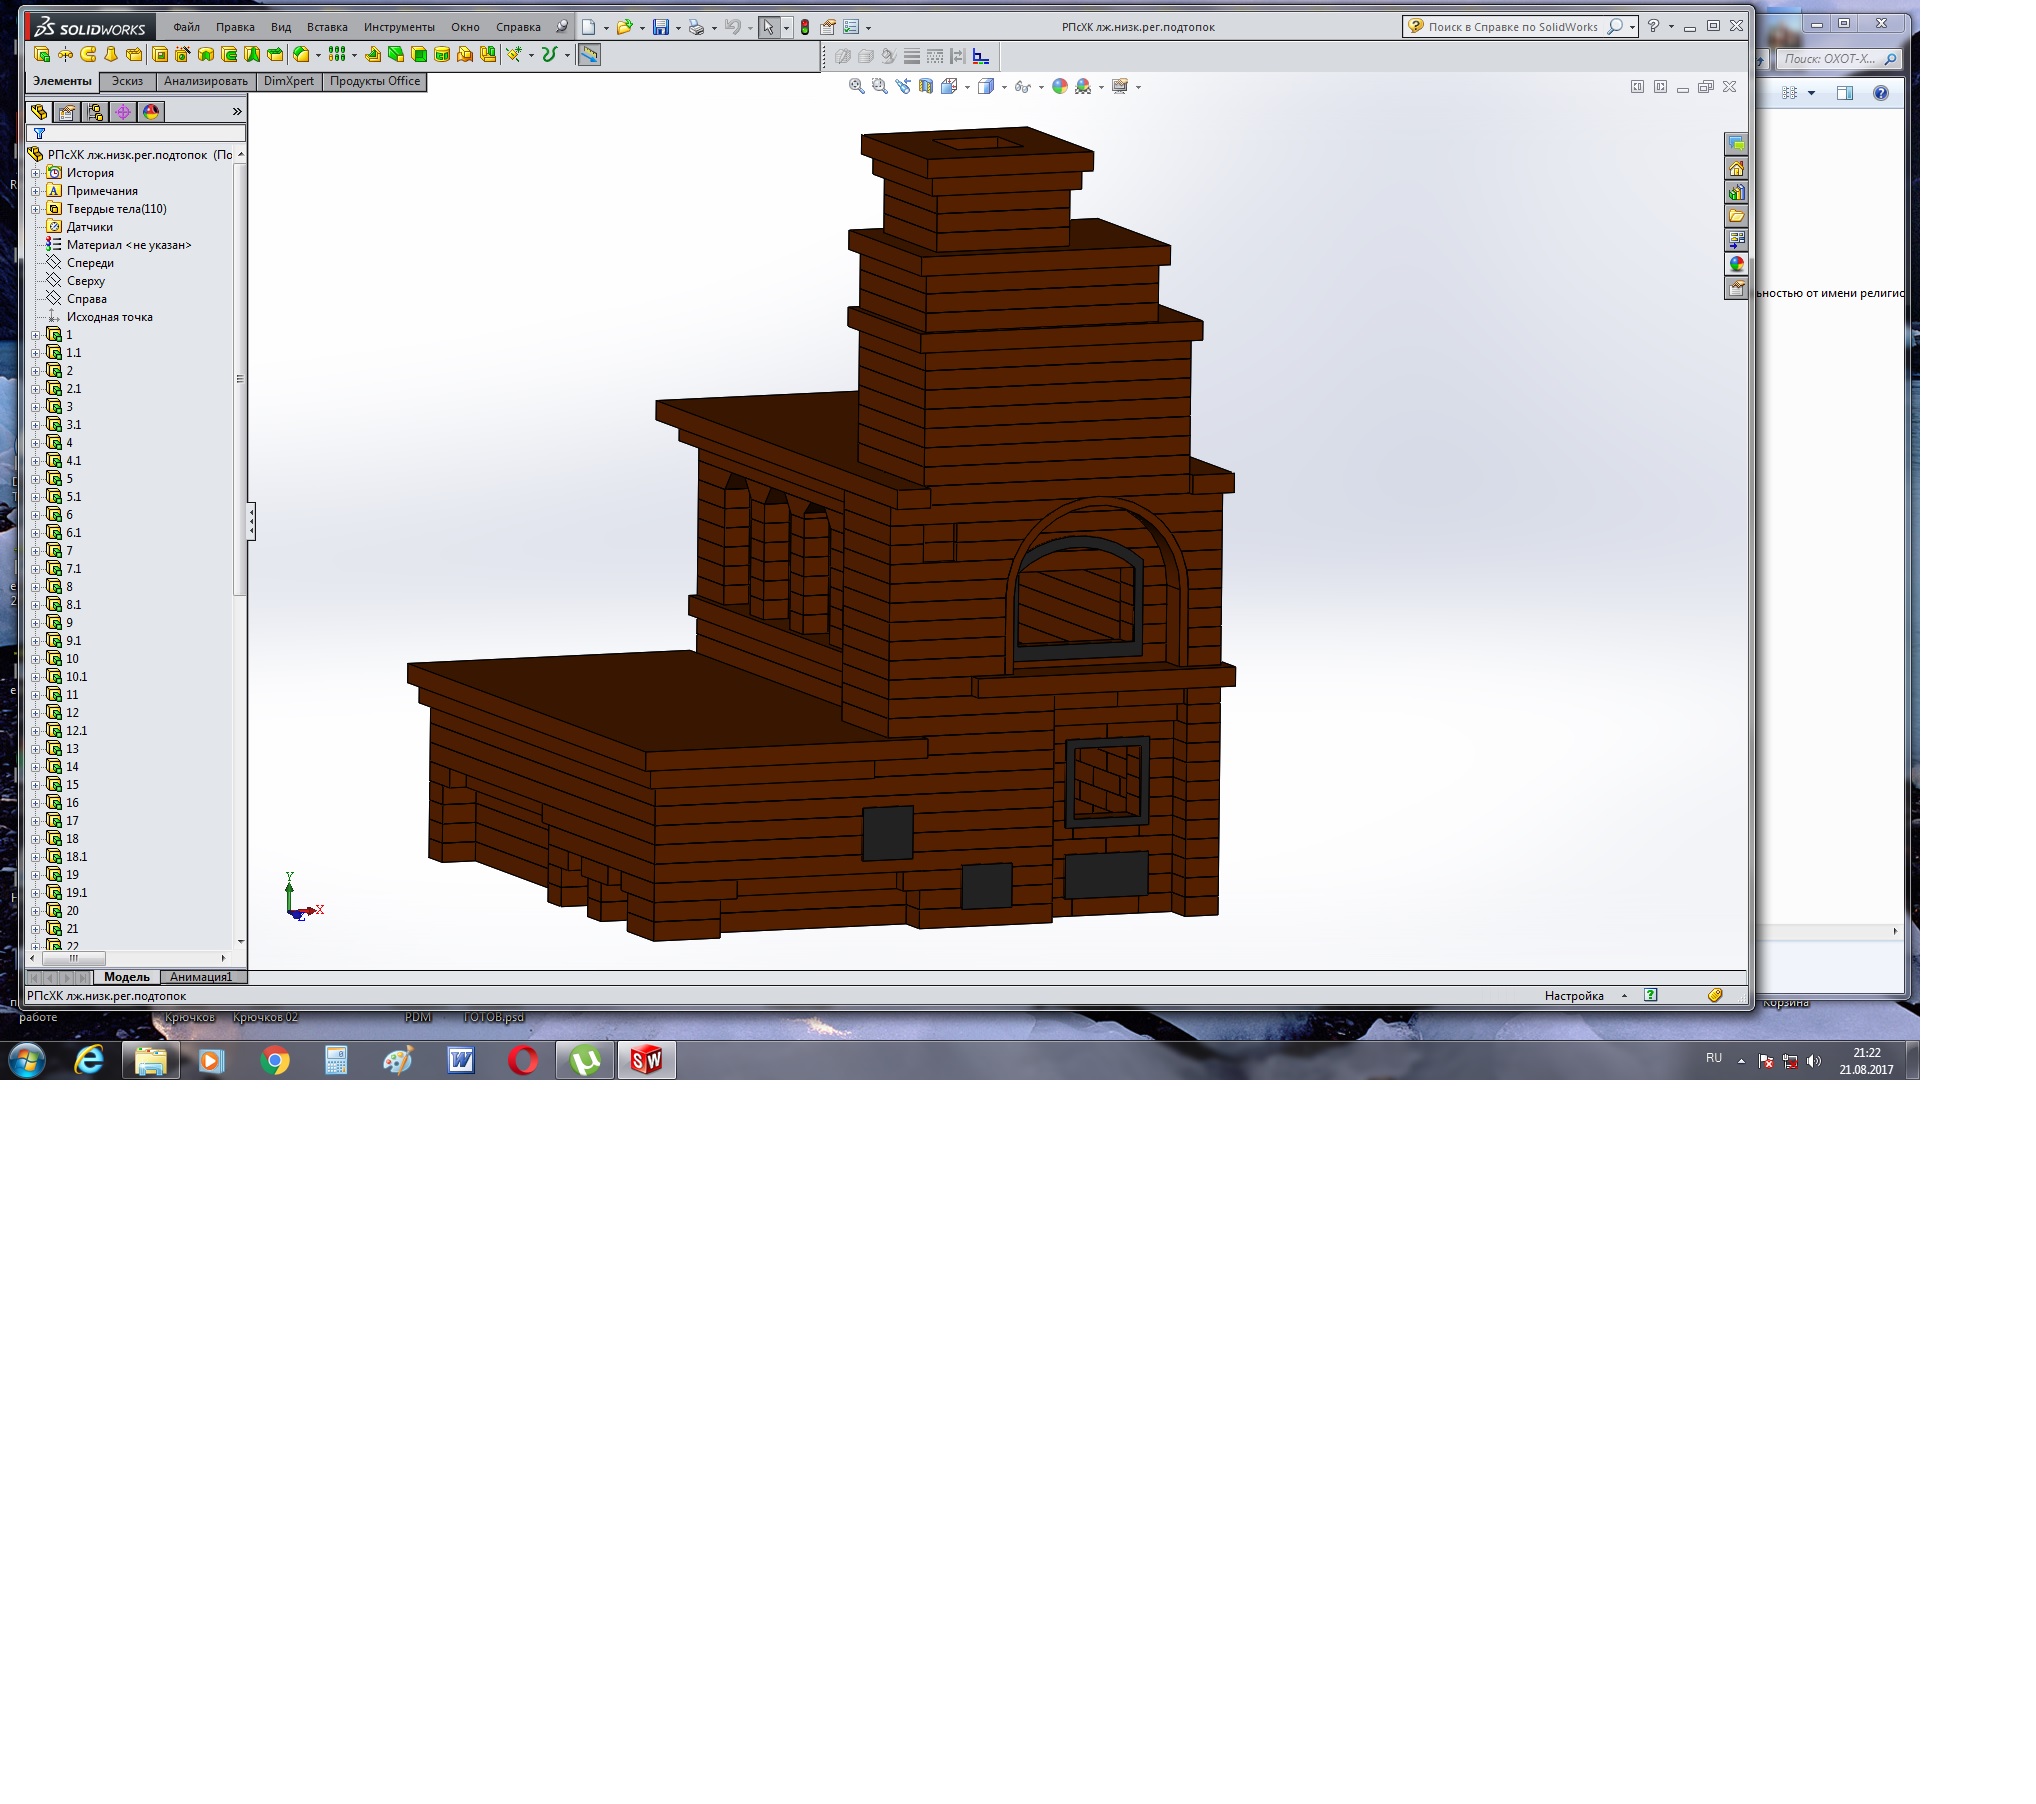The width and height of the screenshot is (2036, 1804).
Task: Click the Анимация1 bottom tab
Action: (201, 977)
